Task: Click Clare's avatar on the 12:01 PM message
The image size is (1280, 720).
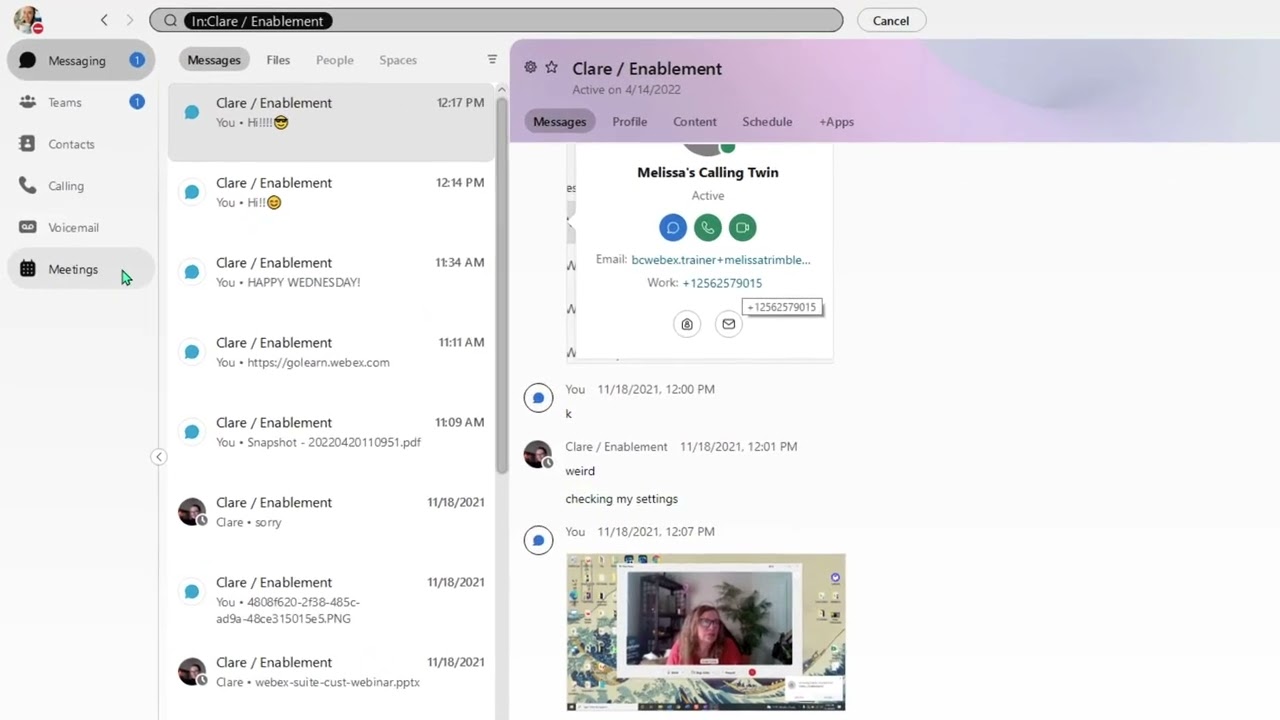Action: coord(538,455)
